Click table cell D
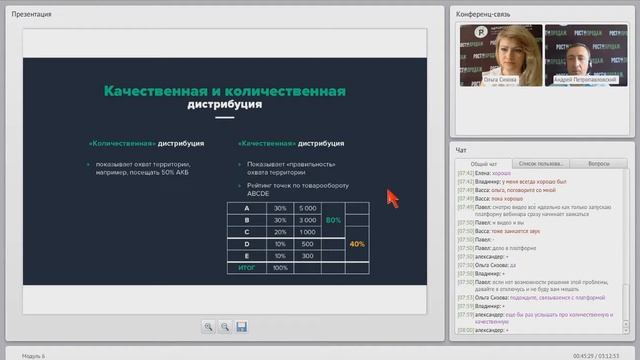640x360 pixels. pyautogui.click(x=247, y=244)
